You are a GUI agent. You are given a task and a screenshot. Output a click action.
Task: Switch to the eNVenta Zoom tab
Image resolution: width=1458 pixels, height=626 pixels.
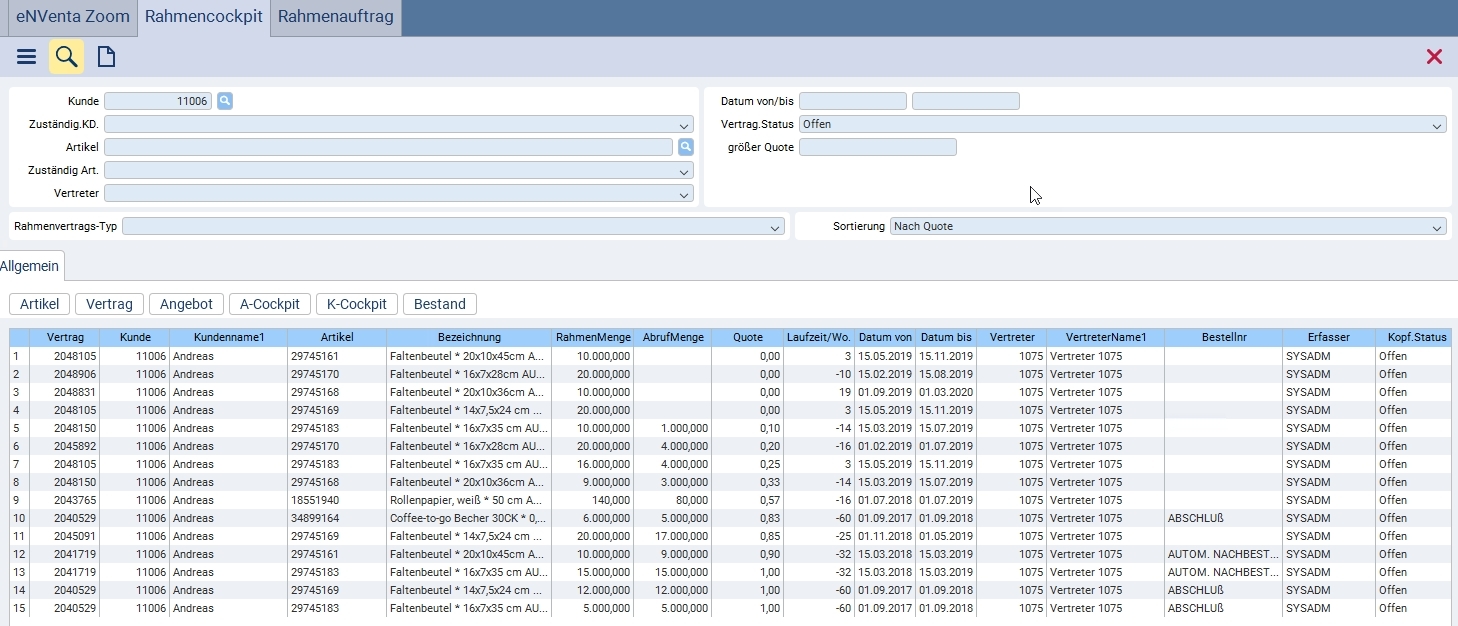coord(73,17)
